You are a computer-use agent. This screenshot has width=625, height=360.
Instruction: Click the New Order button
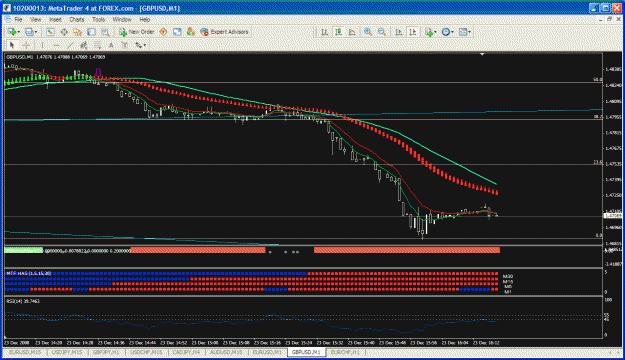(x=137, y=32)
